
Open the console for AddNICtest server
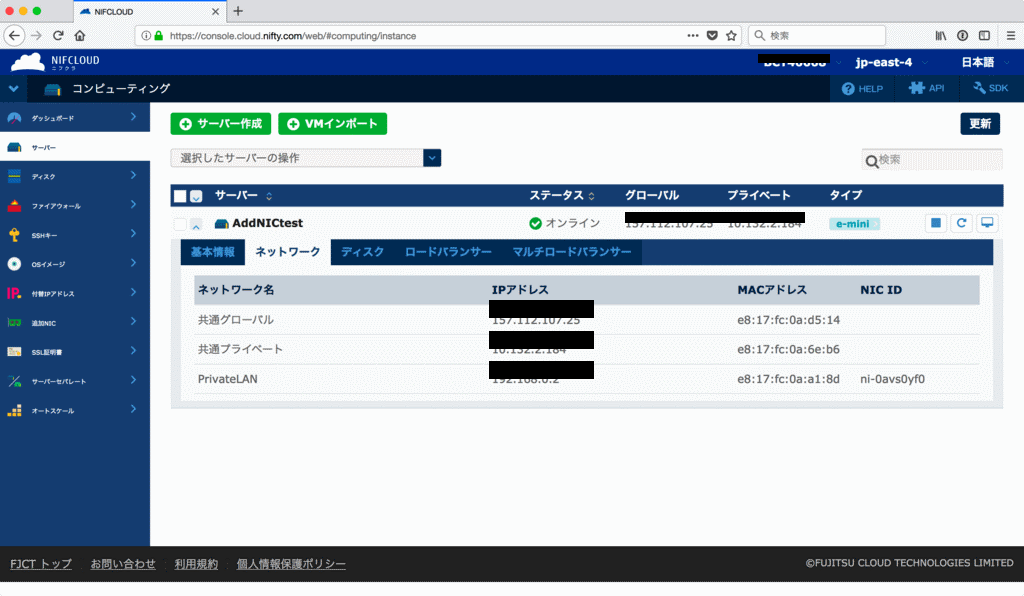point(987,223)
